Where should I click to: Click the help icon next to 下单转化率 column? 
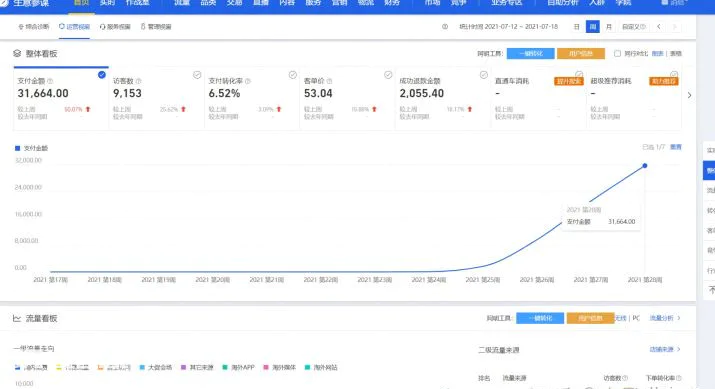point(679,378)
